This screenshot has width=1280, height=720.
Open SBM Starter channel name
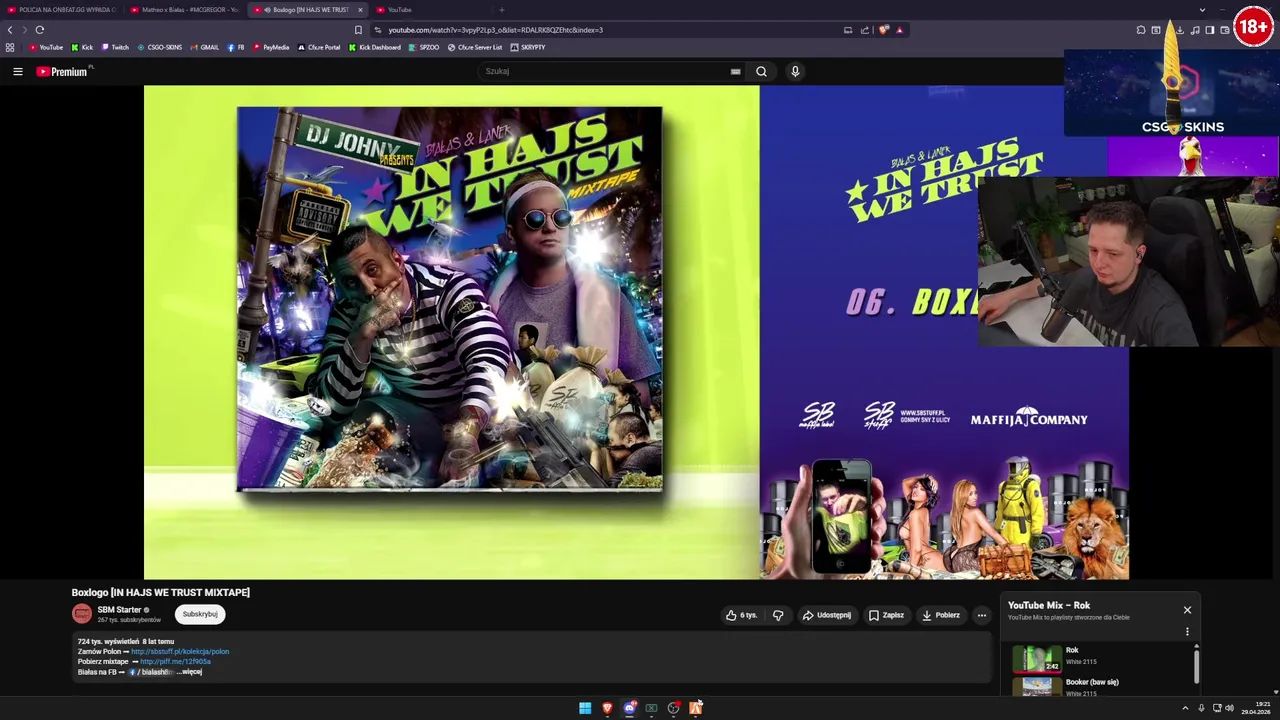[119, 610]
